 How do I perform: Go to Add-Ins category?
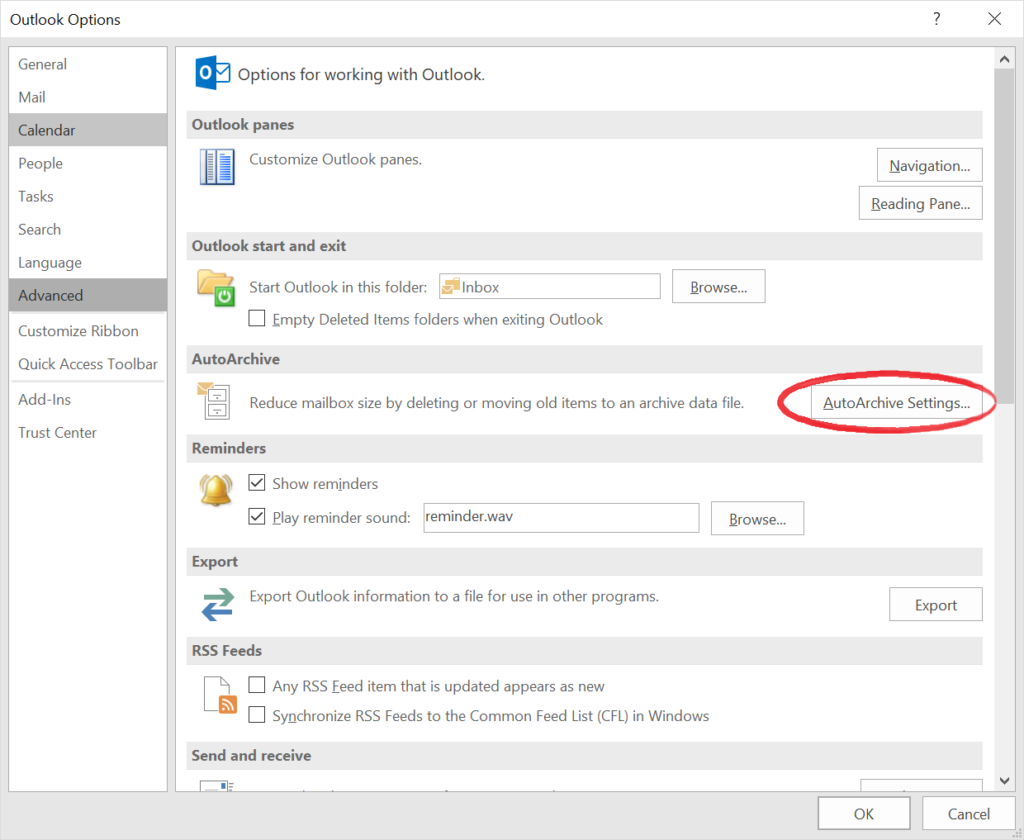click(88, 399)
